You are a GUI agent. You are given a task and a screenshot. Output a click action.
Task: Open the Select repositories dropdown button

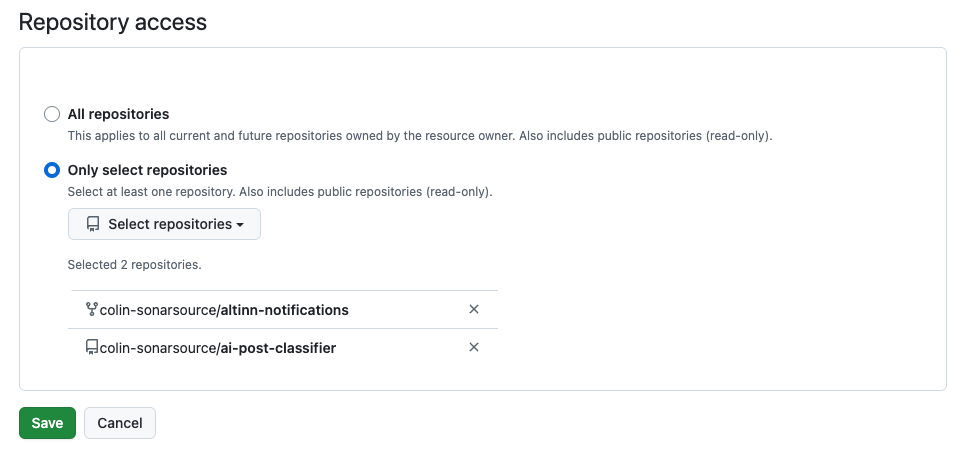pyautogui.click(x=164, y=224)
